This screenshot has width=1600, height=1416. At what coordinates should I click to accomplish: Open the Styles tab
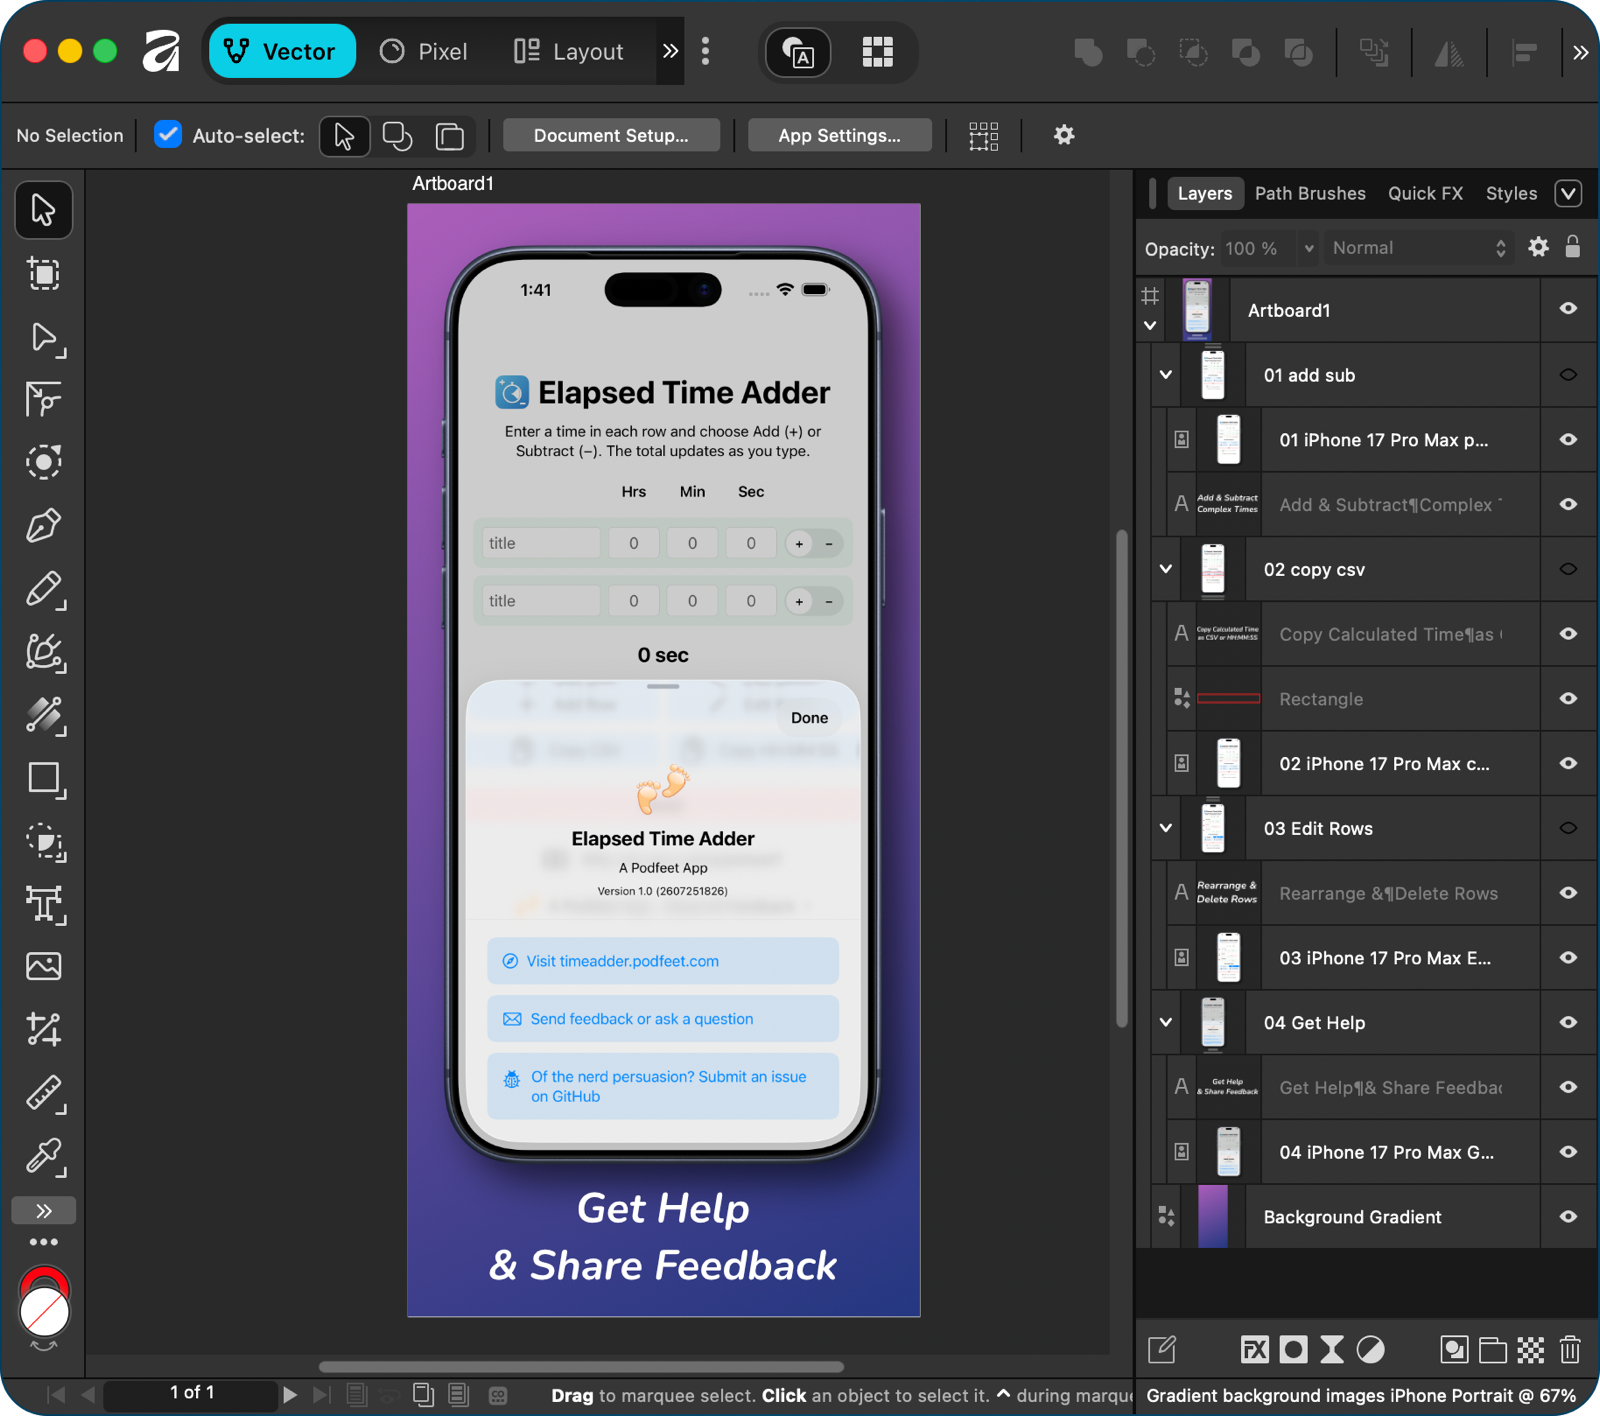[x=1511, y=193]
